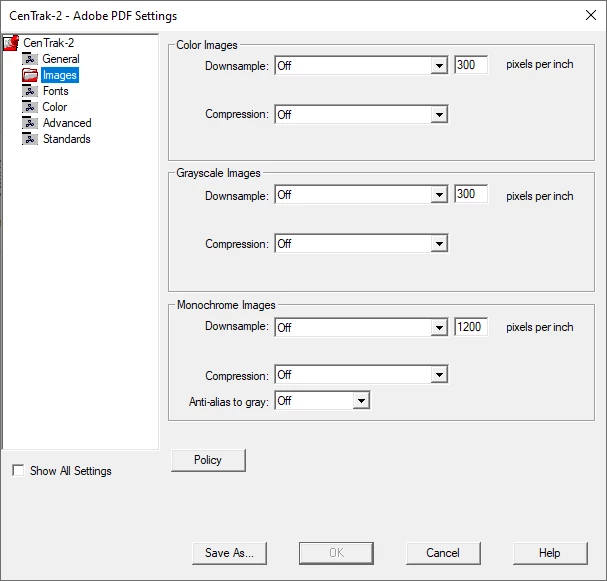Click the Fonts settings page icon
Viewport: 607px width, 581px height.
pyautogui.click(x=30, y=91)
